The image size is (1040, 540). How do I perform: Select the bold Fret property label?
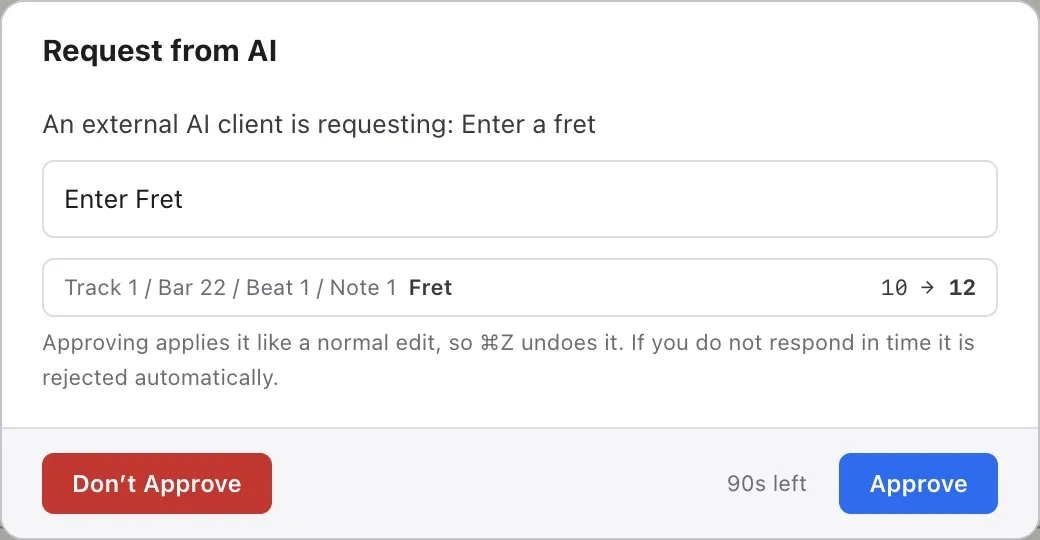430,287
